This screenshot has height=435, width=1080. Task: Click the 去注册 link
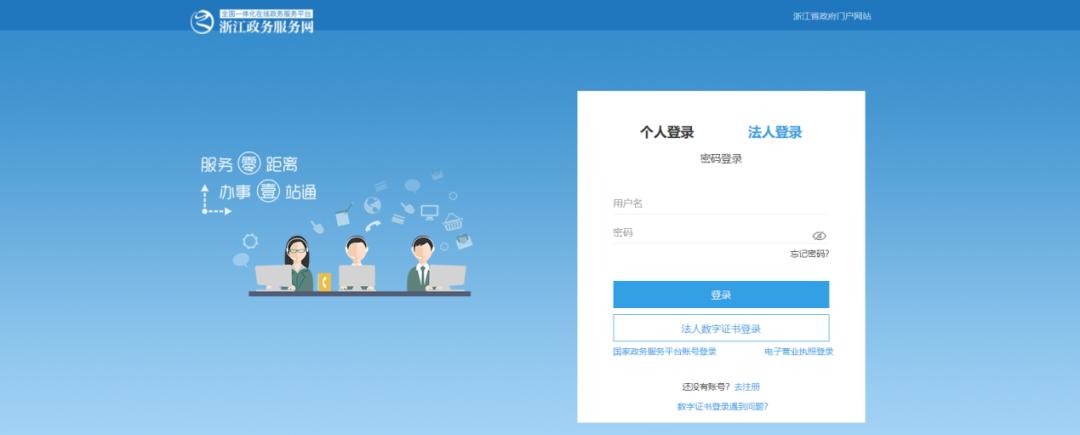click(x=747, y=387)
